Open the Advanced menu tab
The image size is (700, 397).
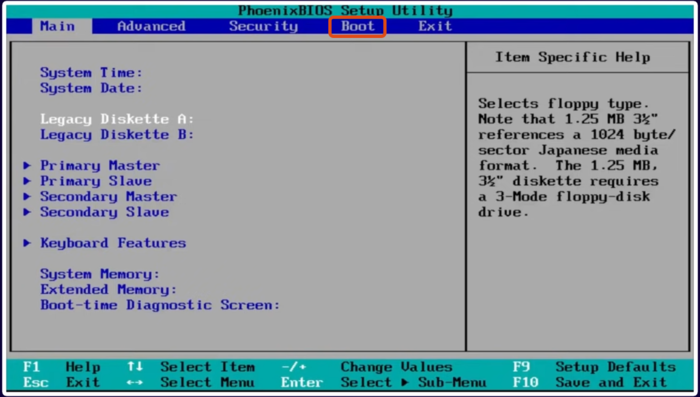pos(151,26)
